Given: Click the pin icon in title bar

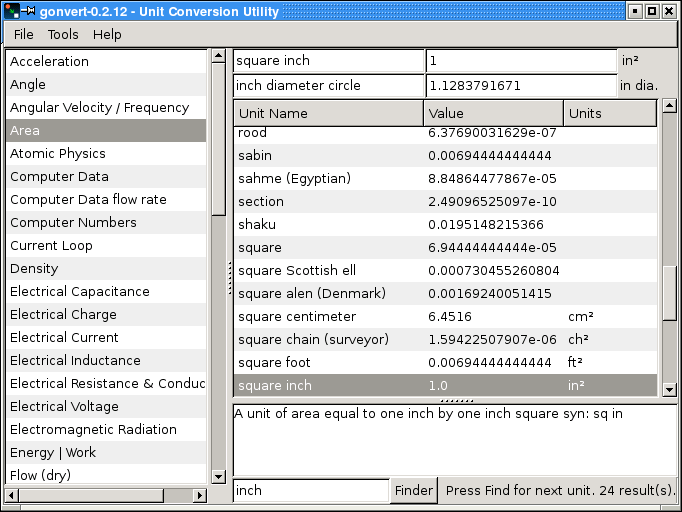Looking at the screenshot, I should pos(28,10).
